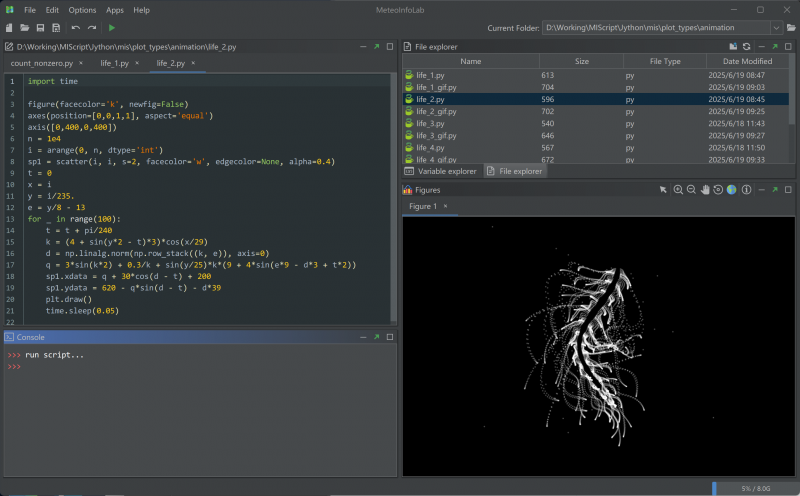
Task: Run the script with the green play button
Action: [x=112, y=27]
